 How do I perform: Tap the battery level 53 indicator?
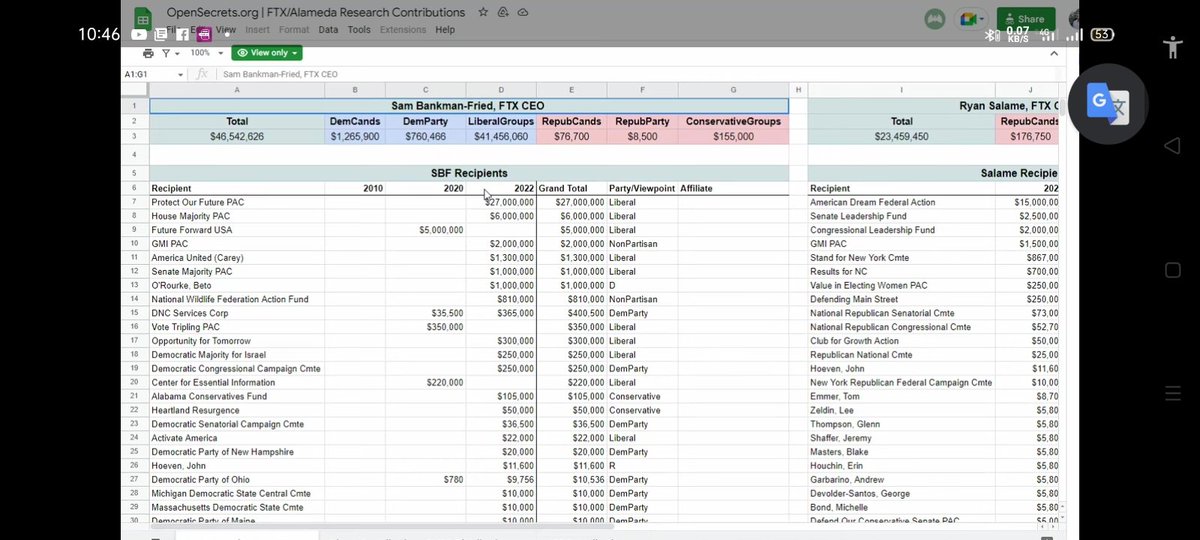(x=1102, y=34)
